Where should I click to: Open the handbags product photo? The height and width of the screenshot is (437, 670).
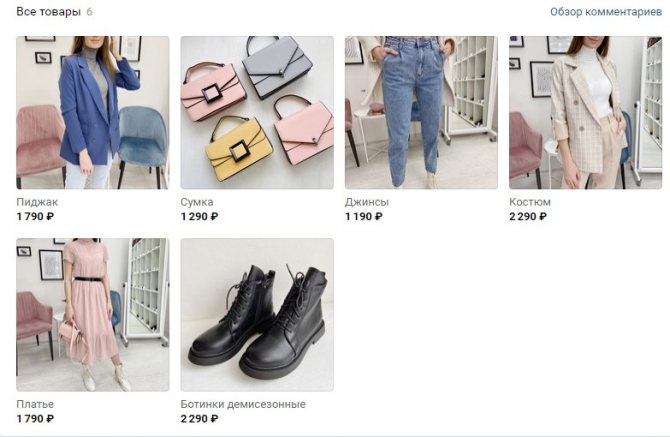pos(257,112)
